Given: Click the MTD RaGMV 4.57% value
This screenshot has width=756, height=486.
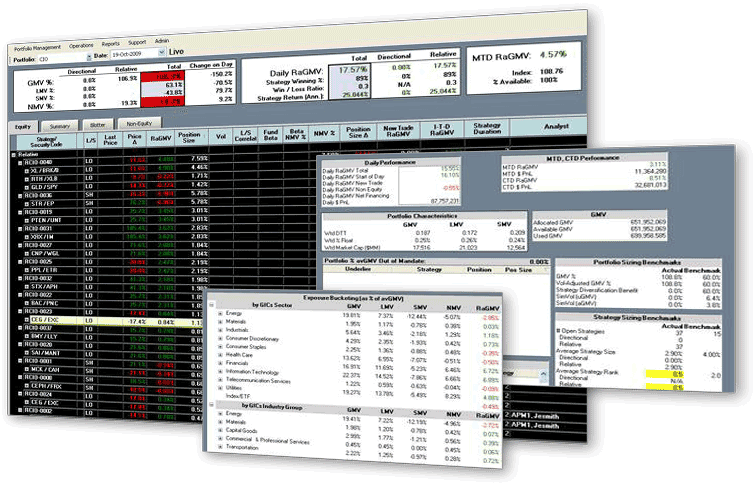Looking at the screenshot, I should click(x=553, y=54).
